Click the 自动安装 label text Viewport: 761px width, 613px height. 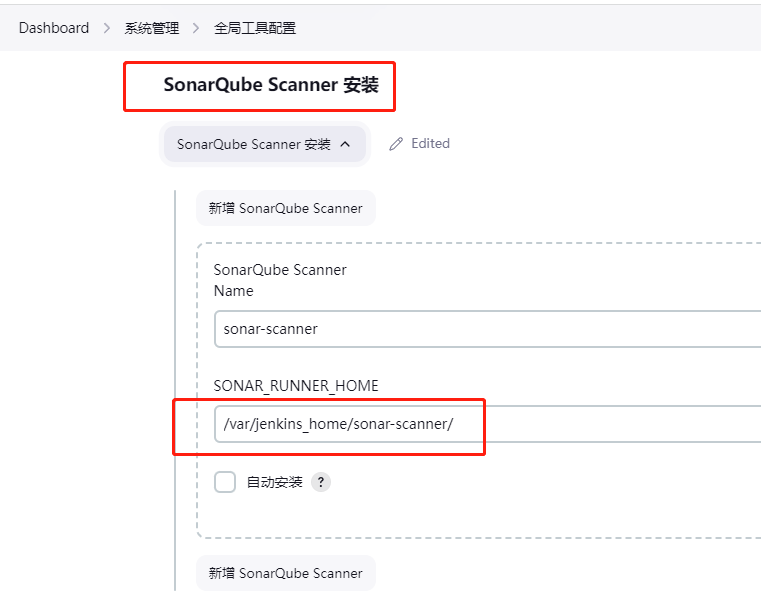(x=275, y=482)
